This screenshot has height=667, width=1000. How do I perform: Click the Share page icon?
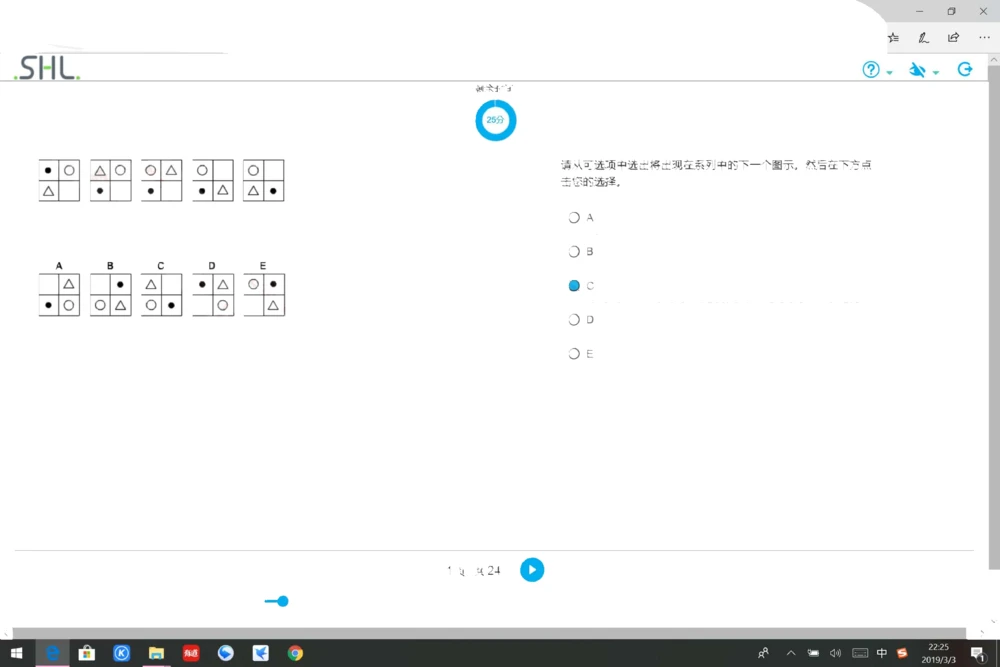(953, 37)
